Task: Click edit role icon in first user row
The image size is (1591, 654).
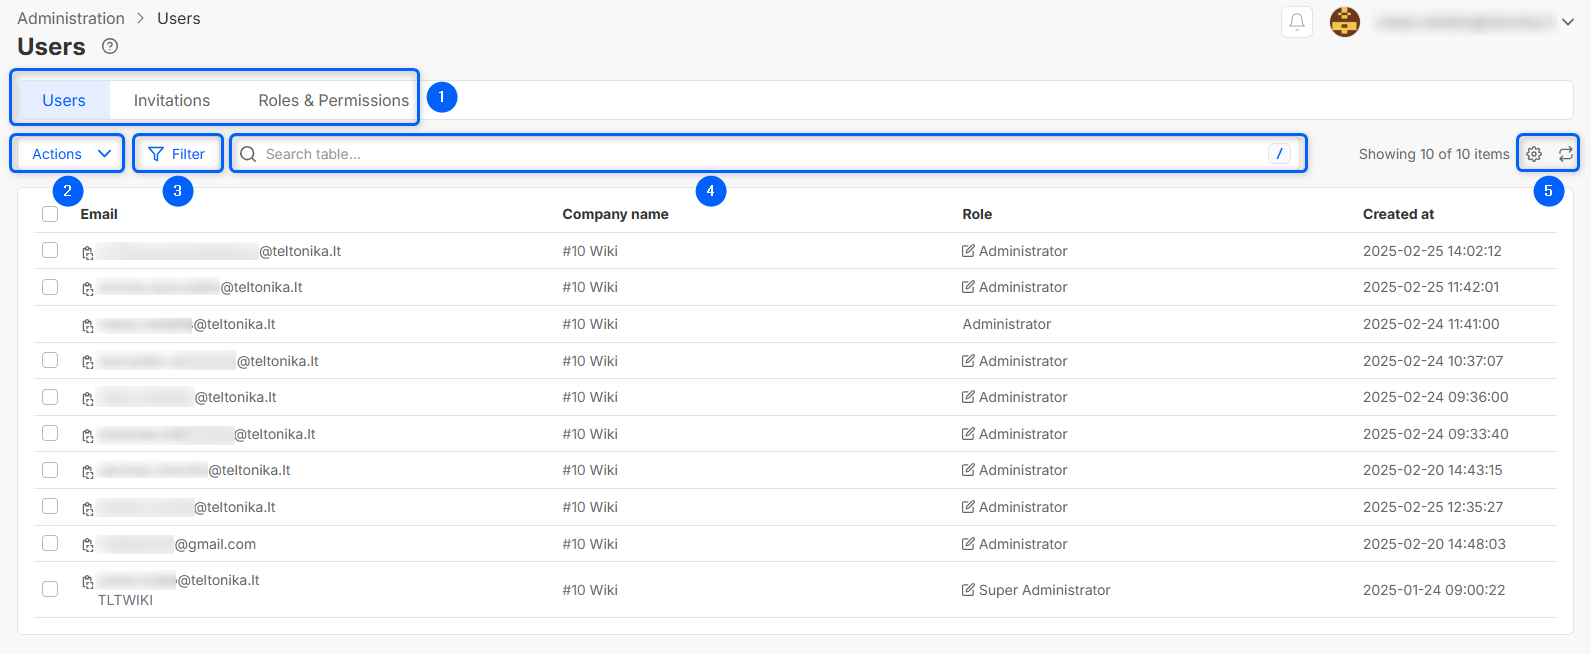Action: point(968,251)
